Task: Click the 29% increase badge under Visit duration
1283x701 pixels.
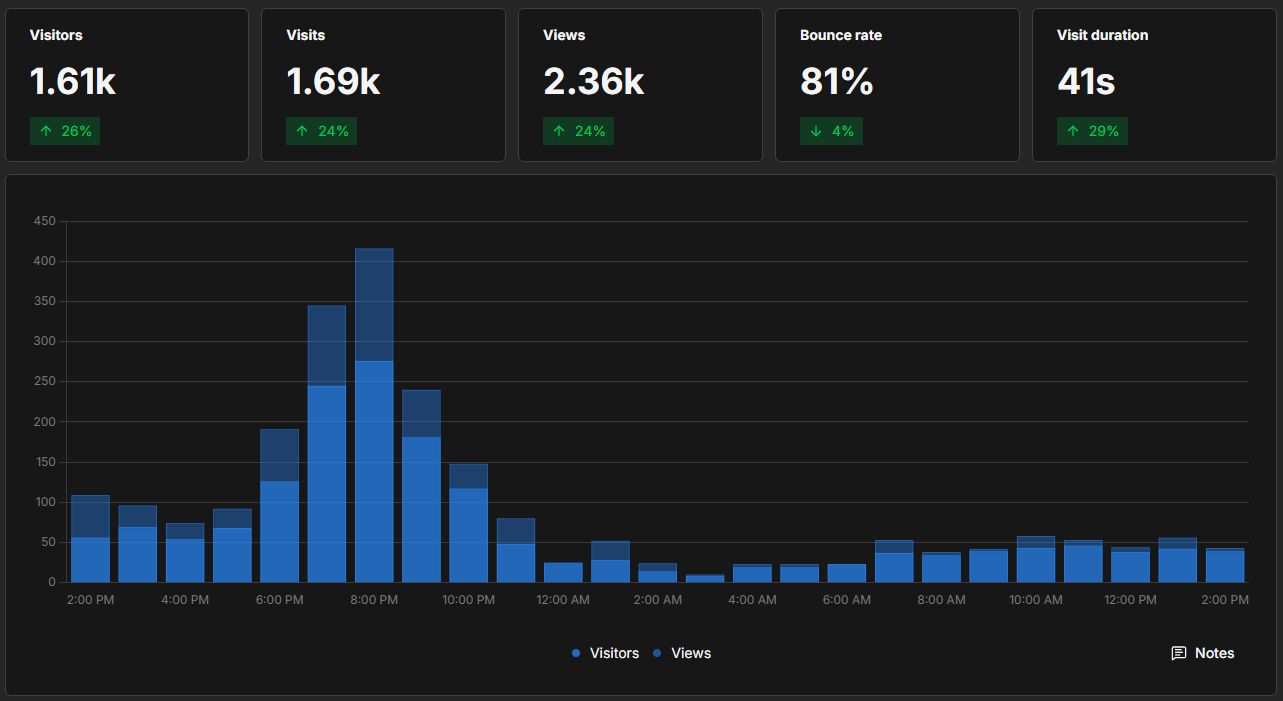Action: (x=1092, y=131)
